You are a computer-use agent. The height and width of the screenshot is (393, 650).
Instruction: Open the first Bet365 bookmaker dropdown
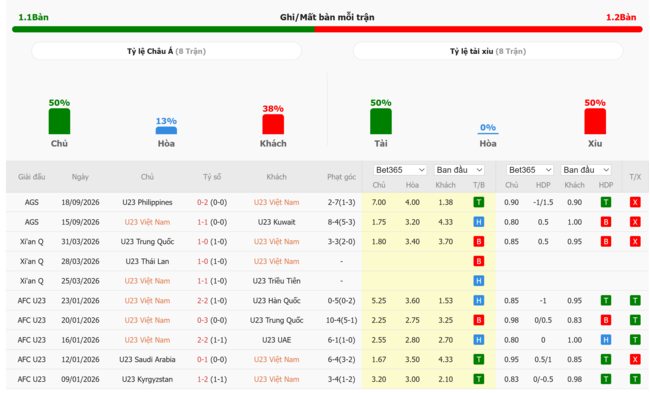click(x=400, y=170)
